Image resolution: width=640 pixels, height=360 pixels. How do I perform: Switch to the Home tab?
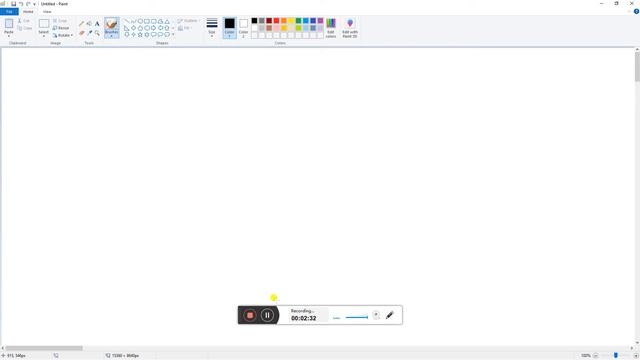tap(28, 11)
